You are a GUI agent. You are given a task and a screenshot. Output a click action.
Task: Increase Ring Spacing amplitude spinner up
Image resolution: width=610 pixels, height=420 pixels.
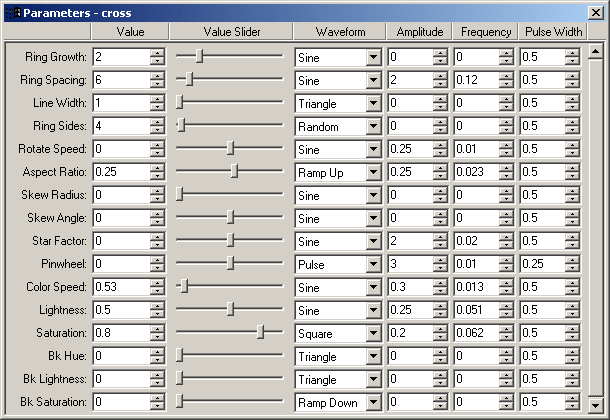(x=440, y=76)
